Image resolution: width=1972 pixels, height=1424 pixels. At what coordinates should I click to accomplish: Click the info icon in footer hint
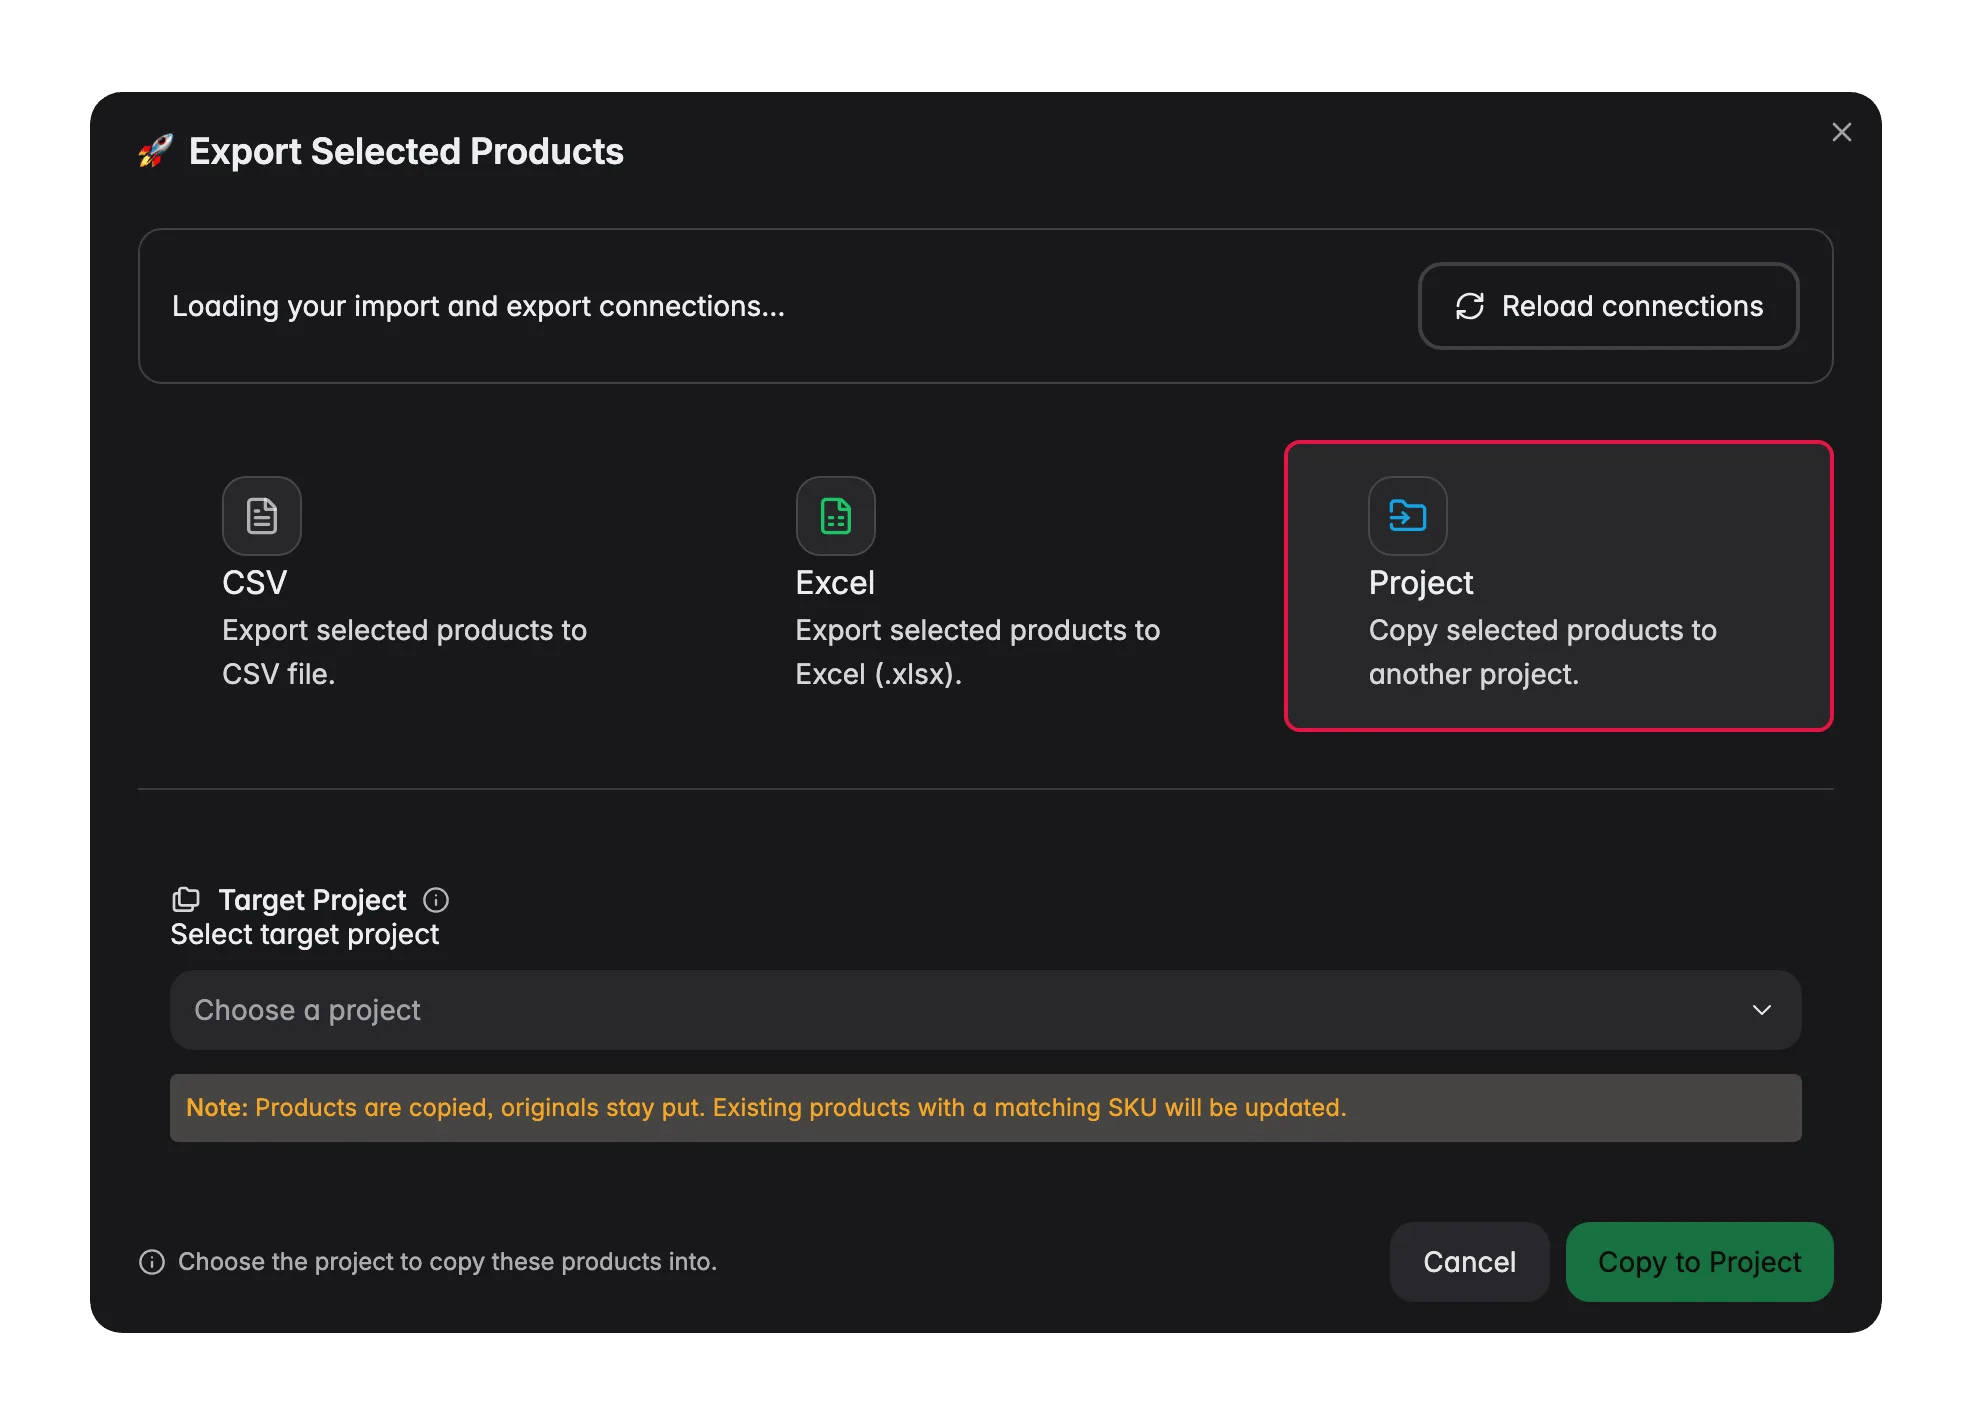(x=152, y=1262)
